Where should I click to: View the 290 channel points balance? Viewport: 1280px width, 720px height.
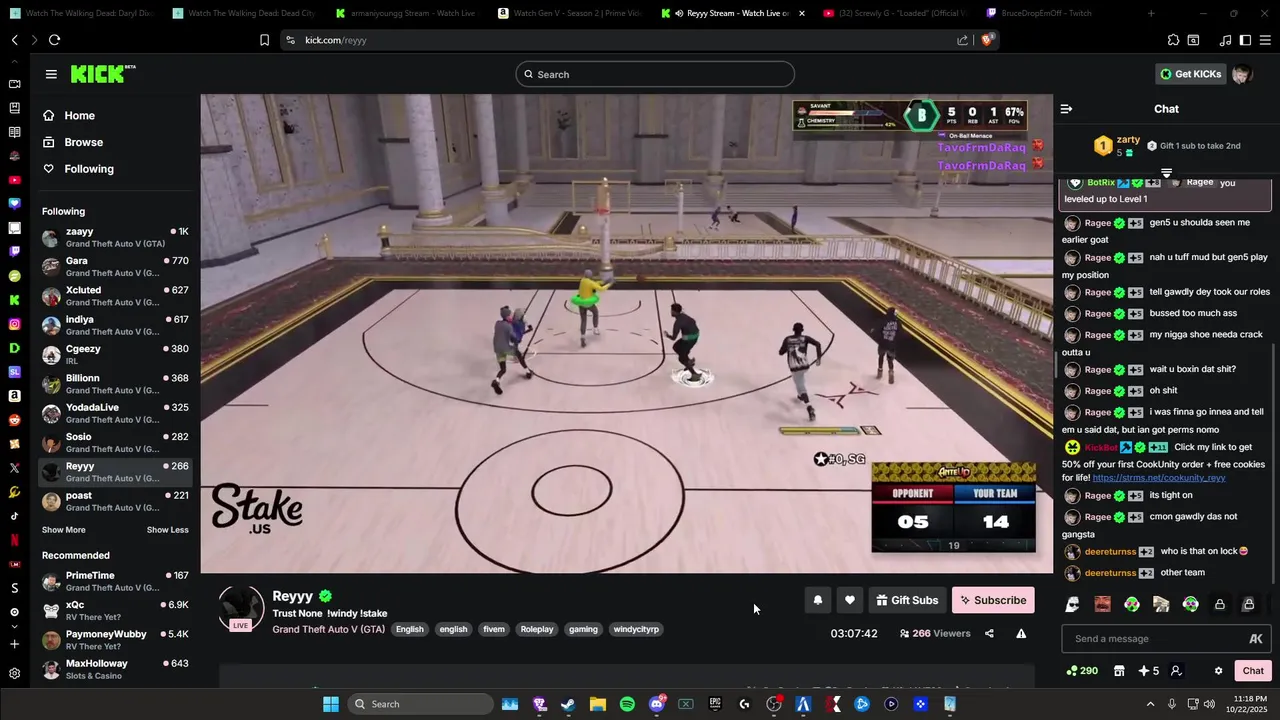coord(1082,671)
